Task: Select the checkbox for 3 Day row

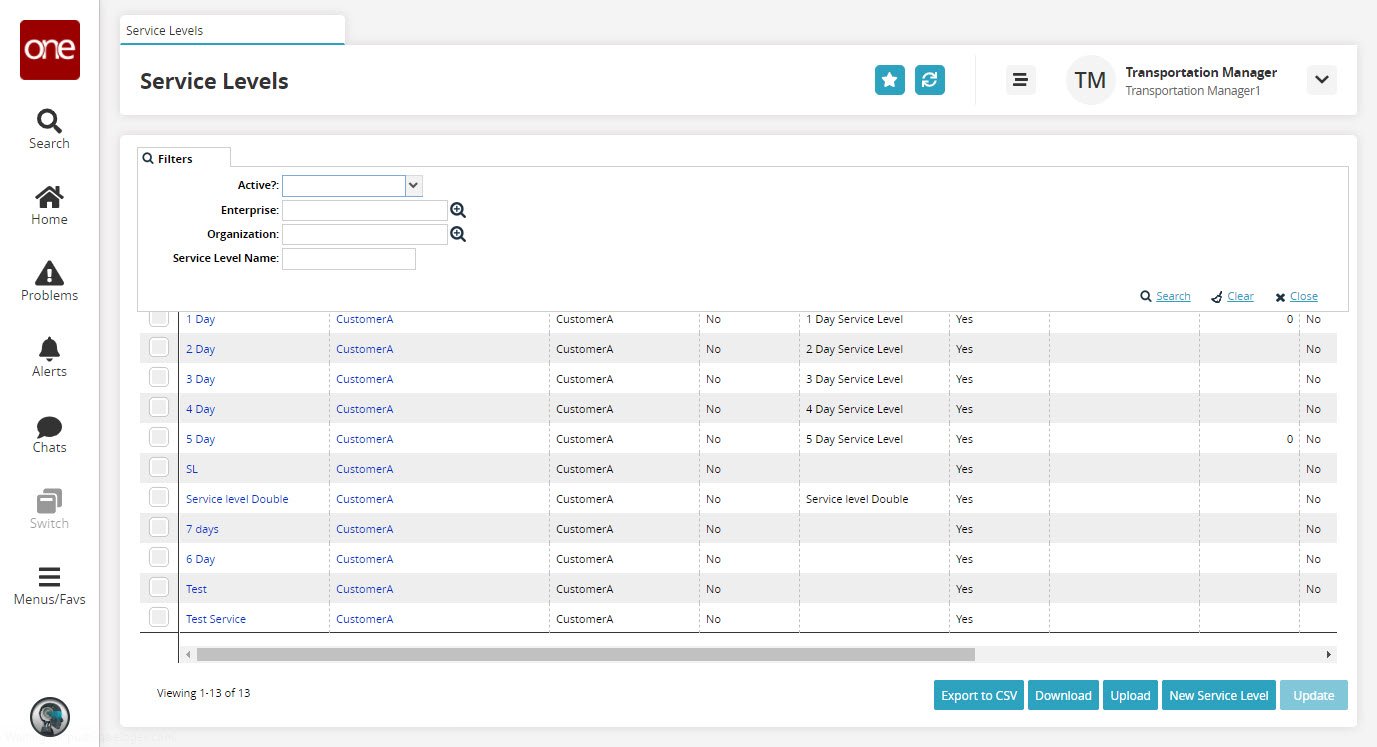Action: coord(159,378)
